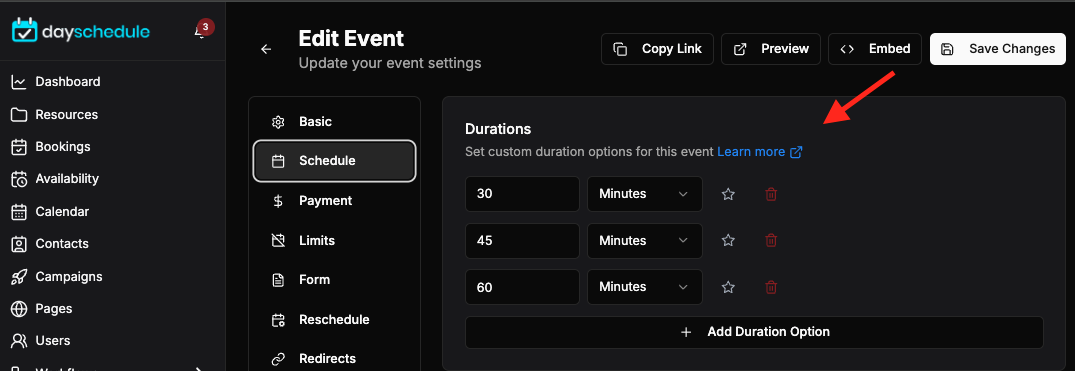Screen dimensions: 1075x371
Task: Set 60 minutes as default using star
Action: (x=728, y=287)
